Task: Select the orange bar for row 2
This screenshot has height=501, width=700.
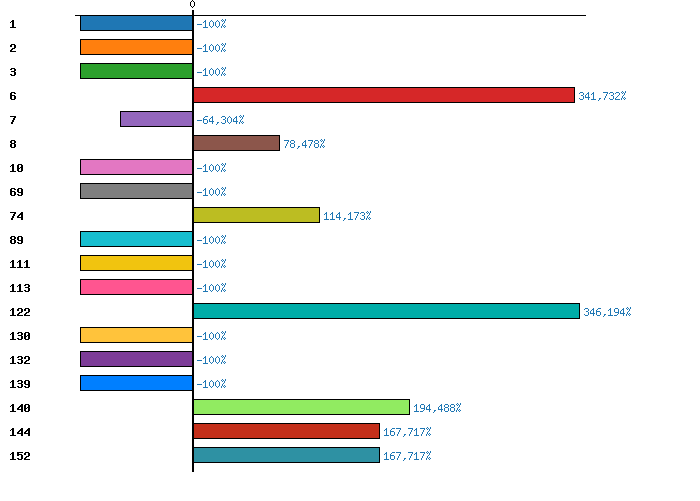Action: point(136,47)
